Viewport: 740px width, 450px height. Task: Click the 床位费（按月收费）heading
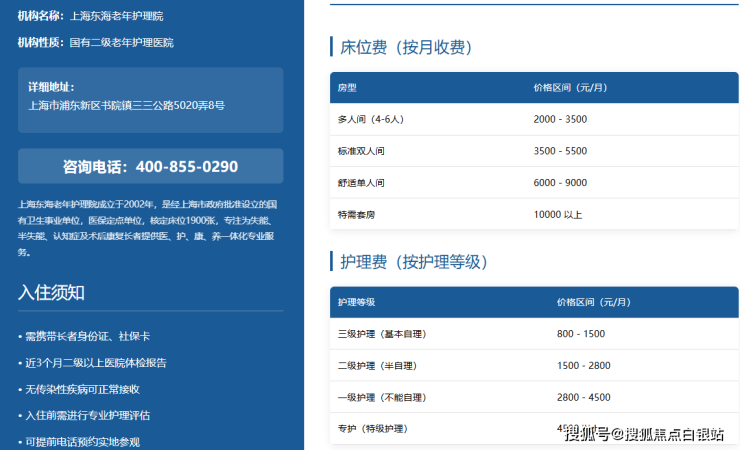pos(406,47)
